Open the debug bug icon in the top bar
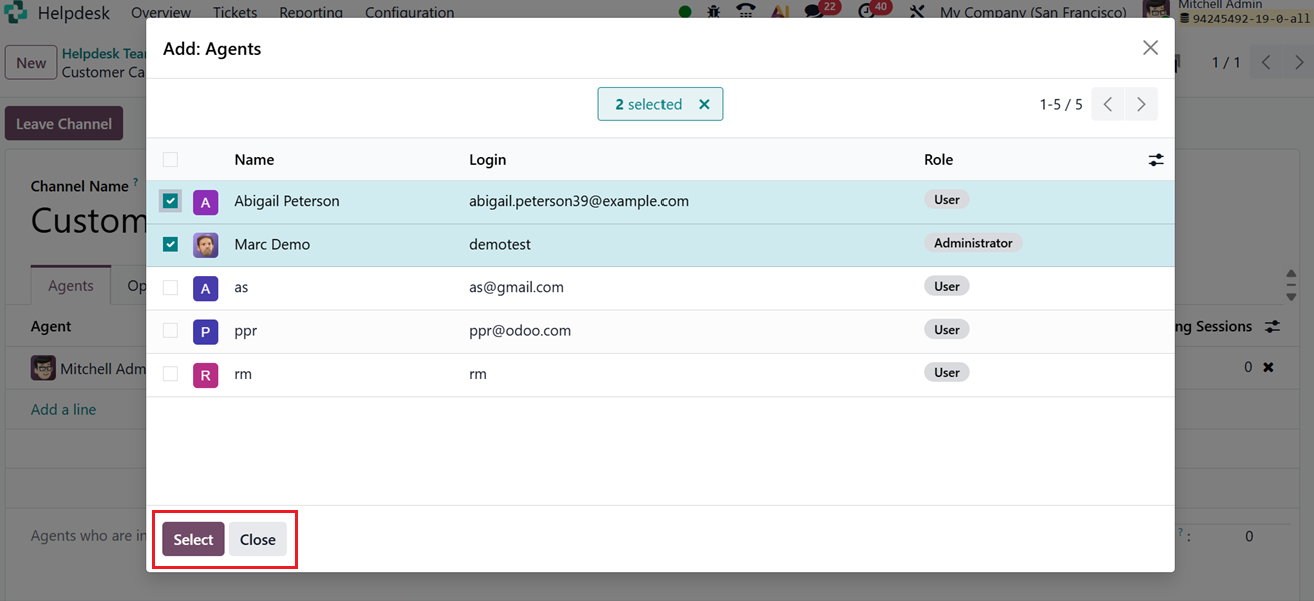Image resolution: width=1314 pixels, height=601 pixels. pyautogui.click(x=713, y=12)
